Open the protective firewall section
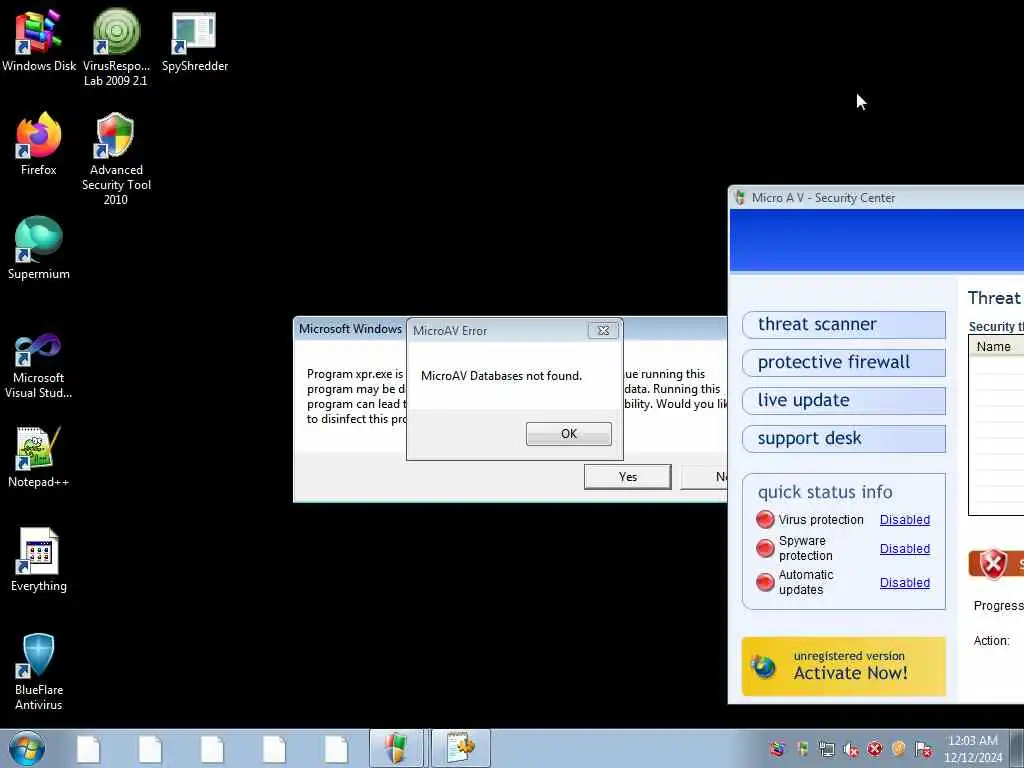Image resolution: width=1024 pixels, height=768 pixels. point(844,362)
